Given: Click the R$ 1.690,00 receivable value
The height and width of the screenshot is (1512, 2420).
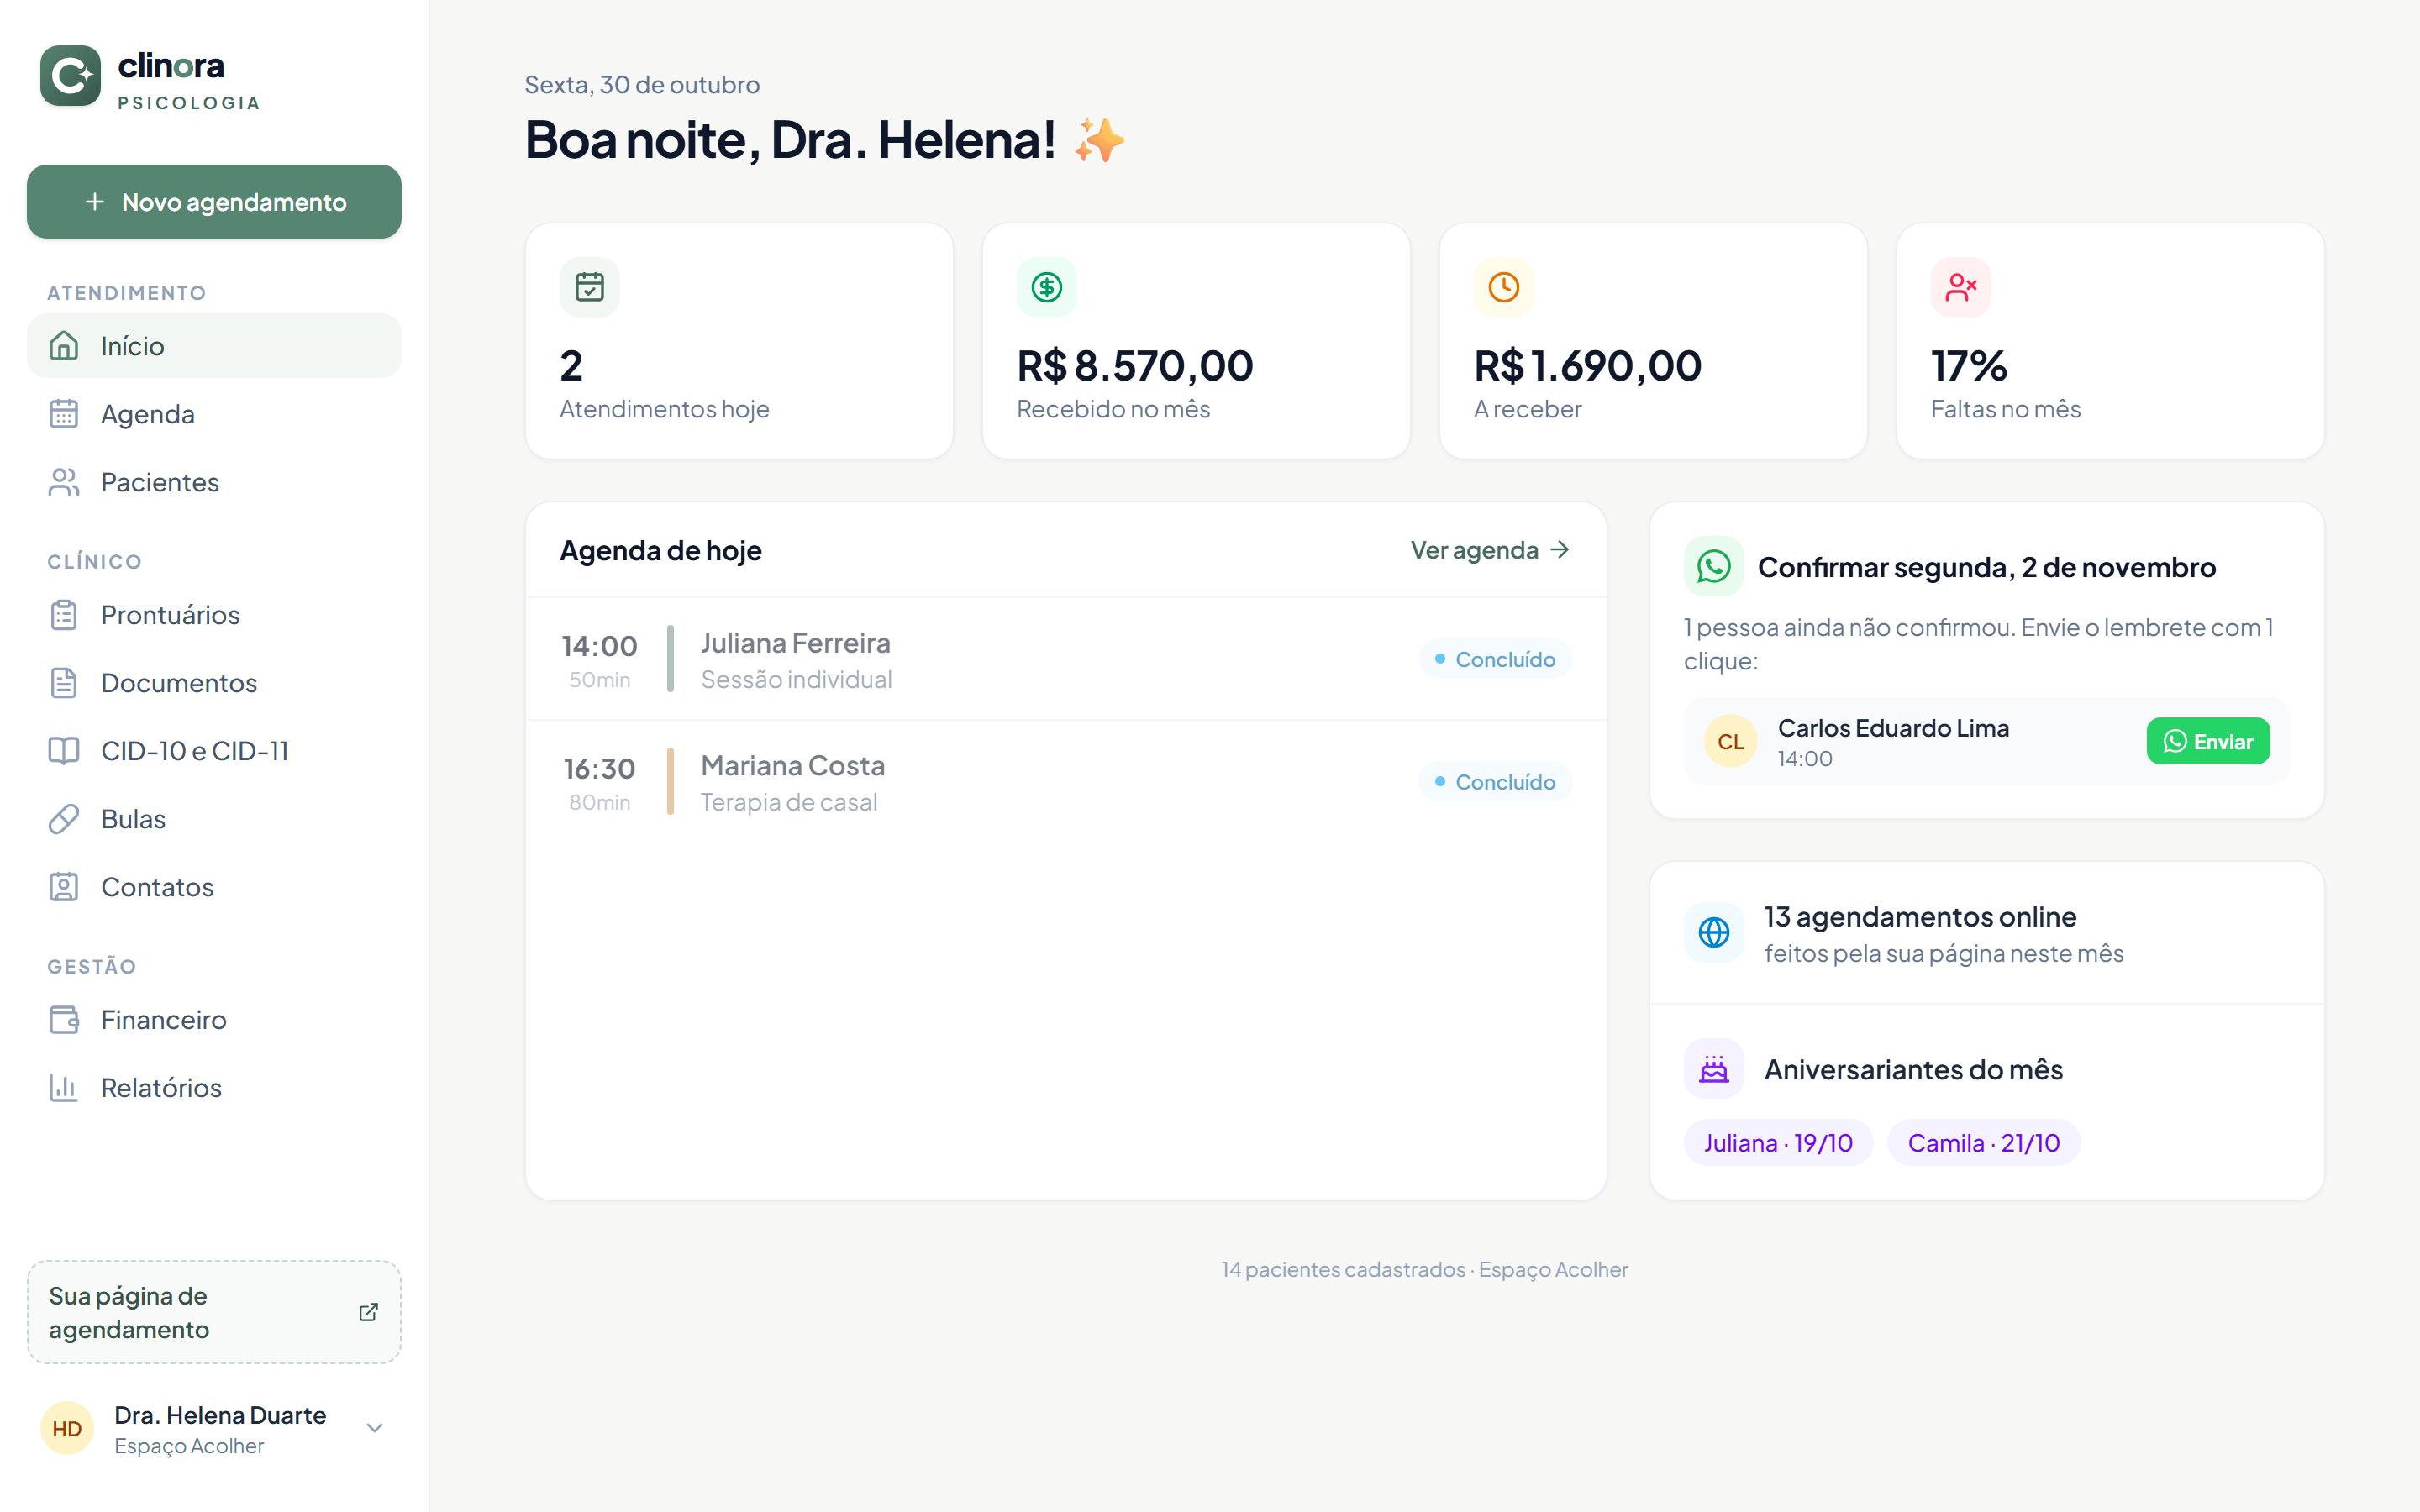Looking at the screenshot, I should pos(1588,366).
